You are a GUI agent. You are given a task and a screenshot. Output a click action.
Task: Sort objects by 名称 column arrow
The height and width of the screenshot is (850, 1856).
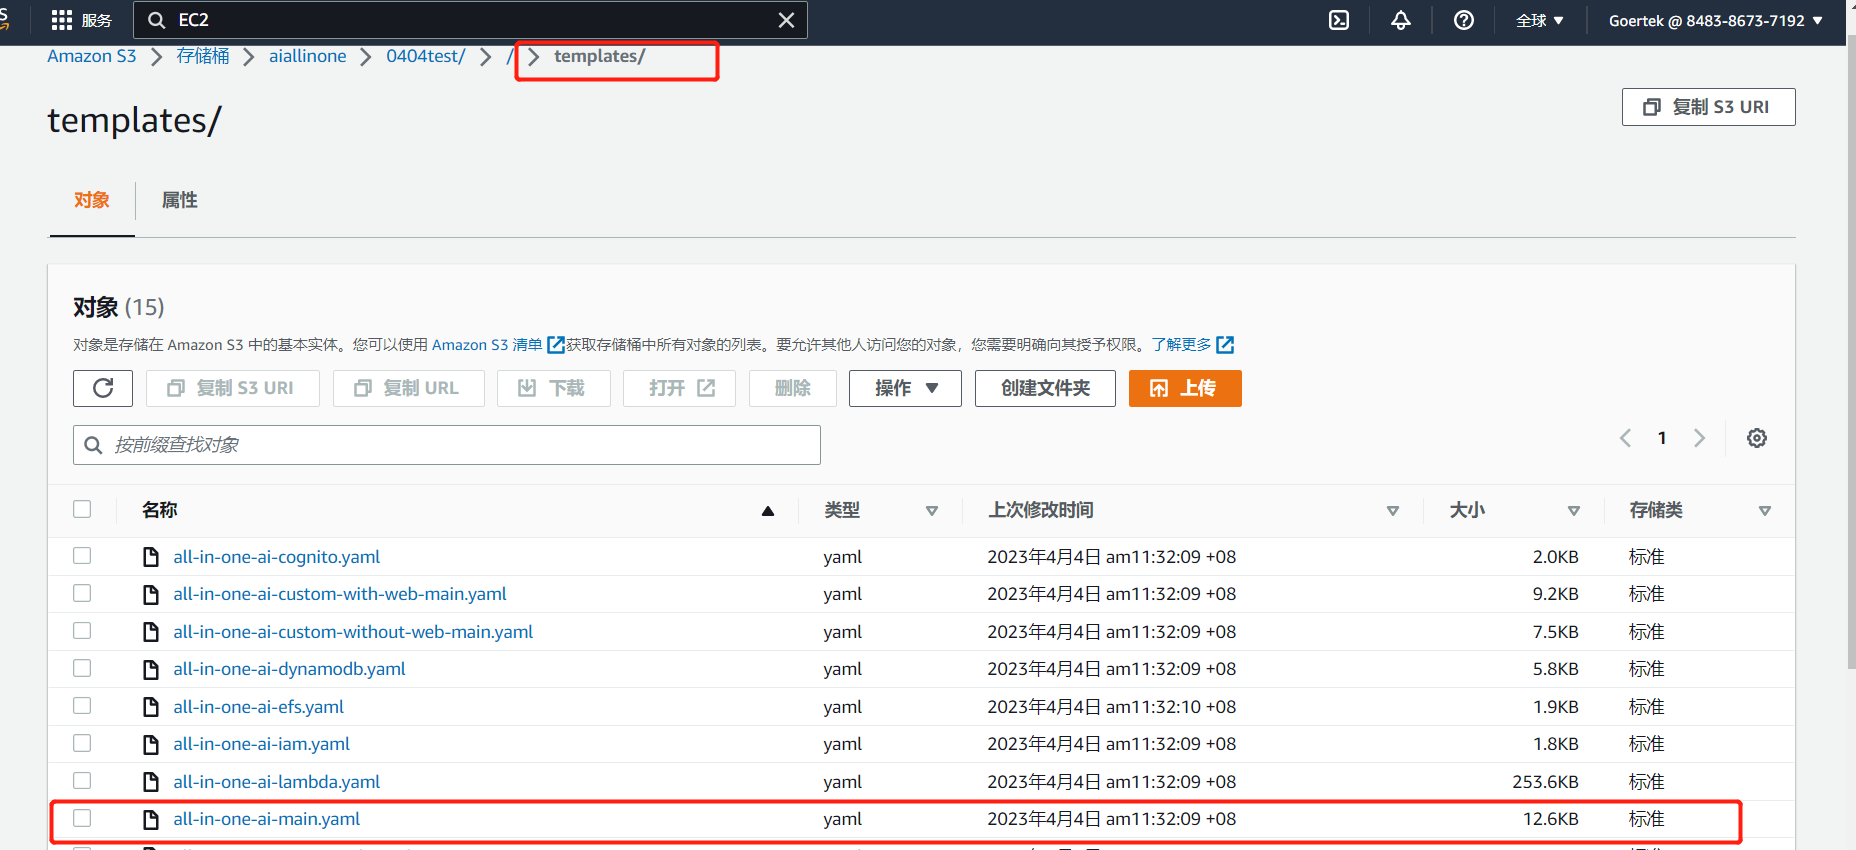tap(767, 511)
